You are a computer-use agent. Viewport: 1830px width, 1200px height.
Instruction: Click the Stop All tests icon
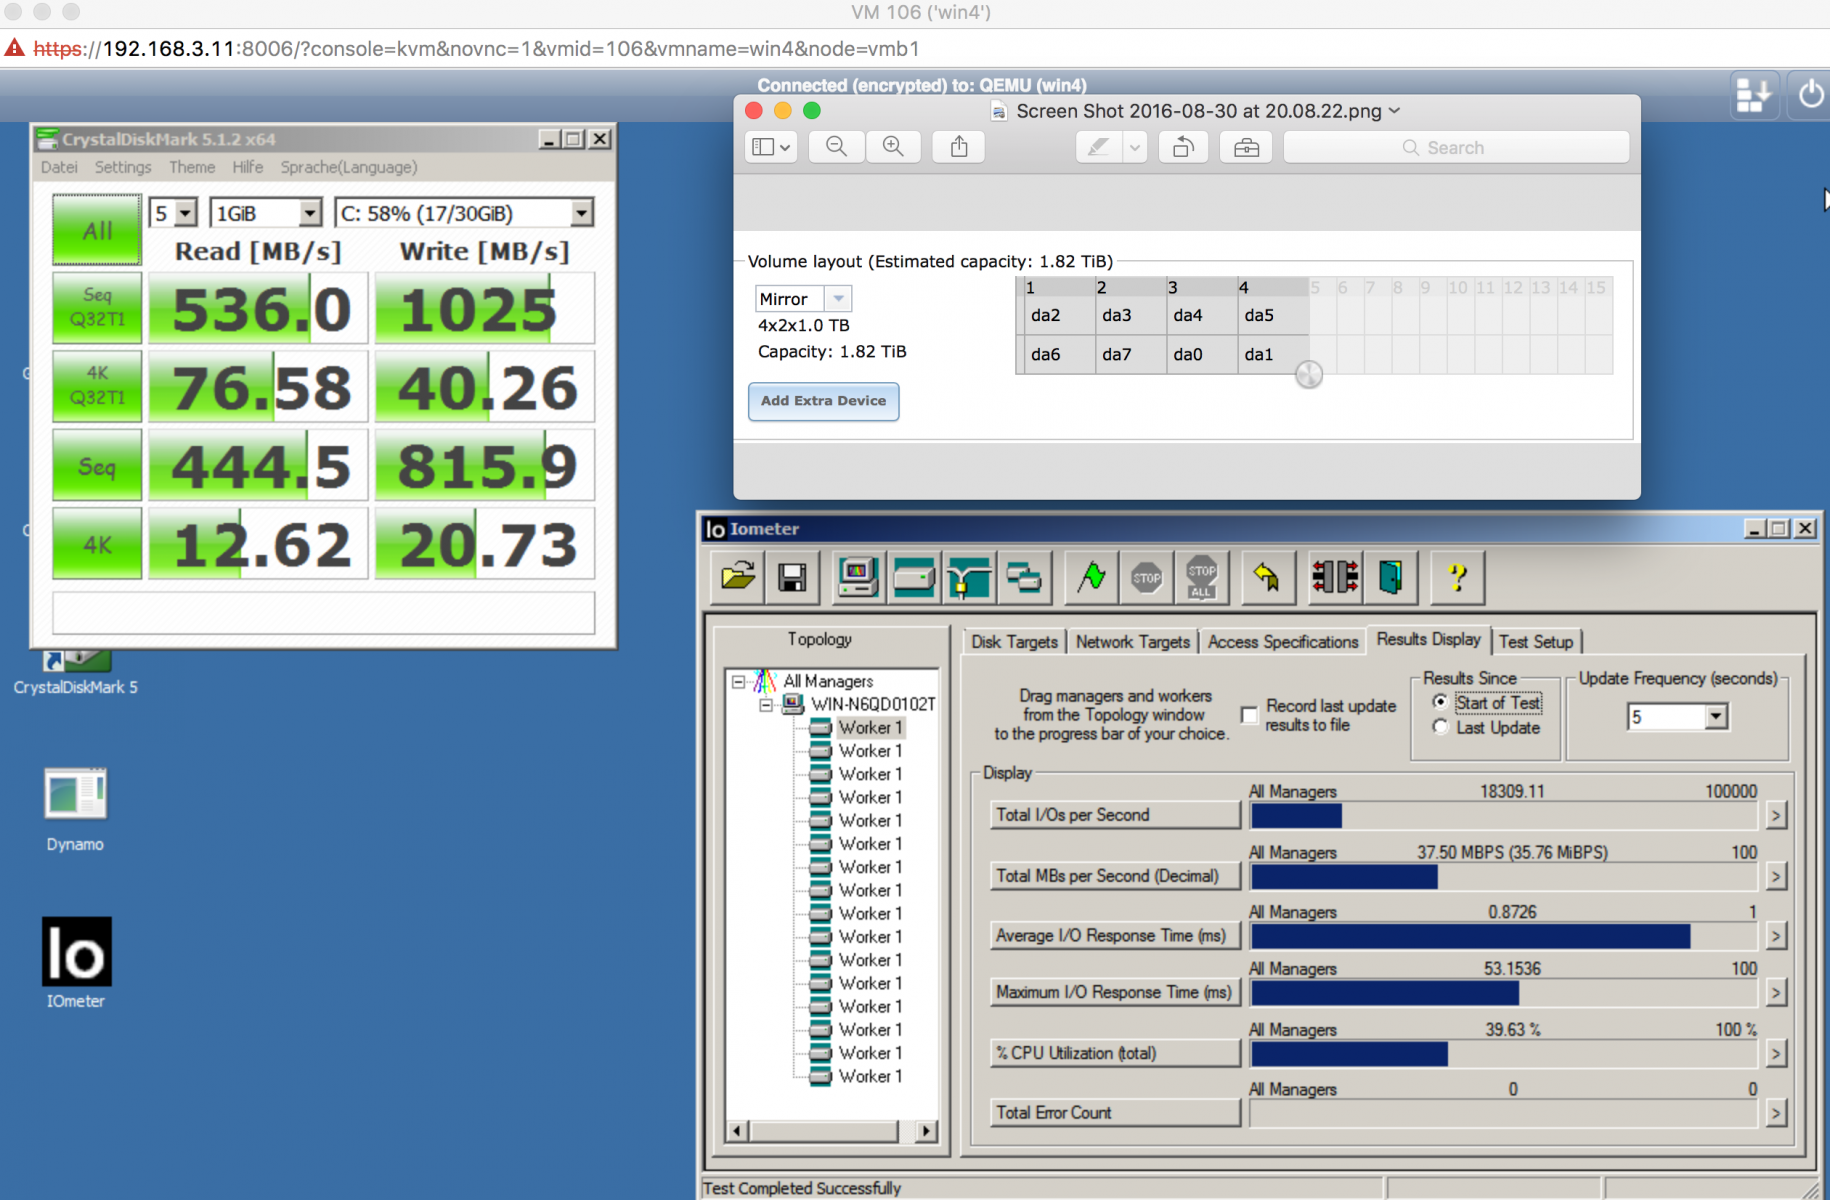pyautogui.click(x=1201, y=577)
